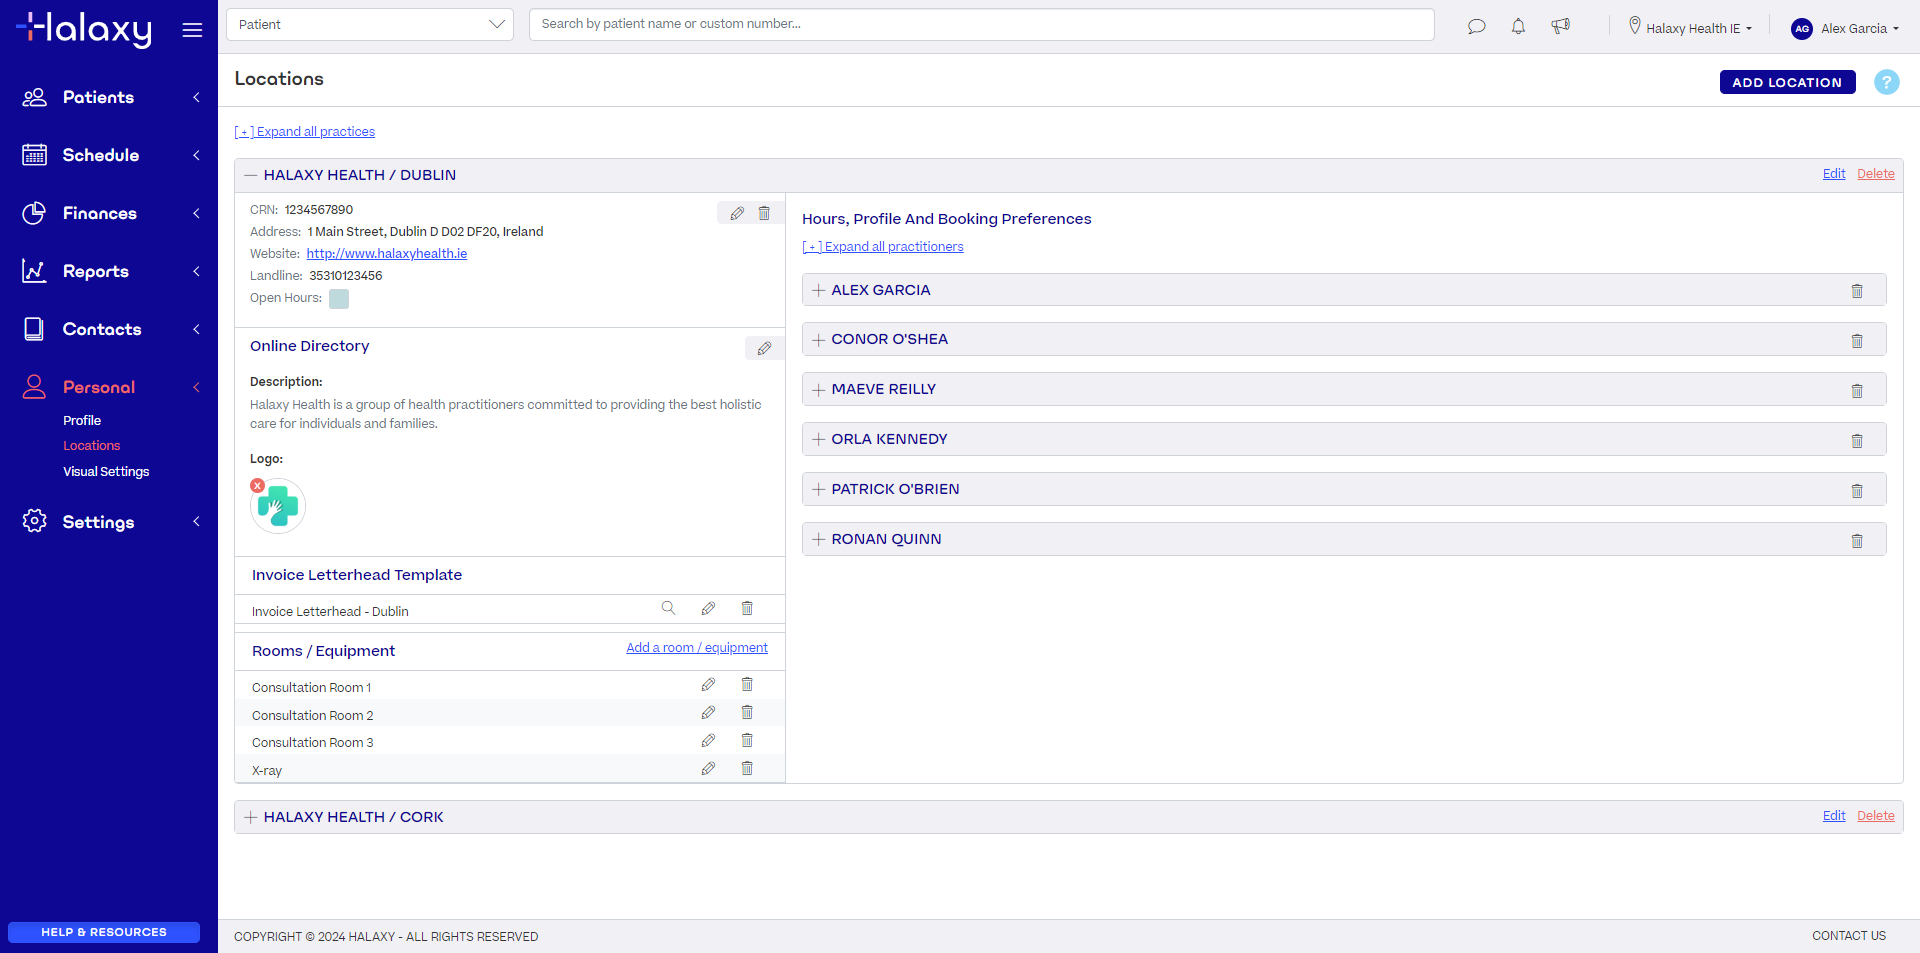Expand Orla Kennedy practitioner row
The height and width of the screenshot is (953, 1920).
click(x=818, y=440)
